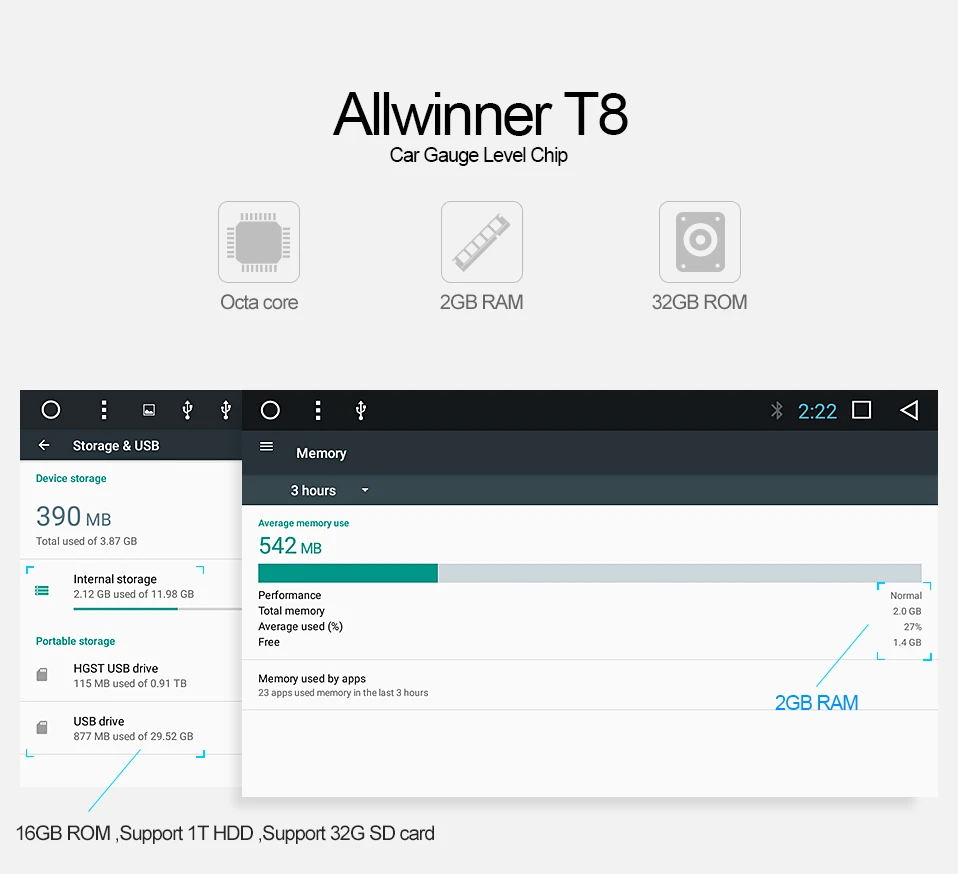This screenshot has height=874, width=958.
Task: Click the 2:22 clock
Action: tap(817, 411)
